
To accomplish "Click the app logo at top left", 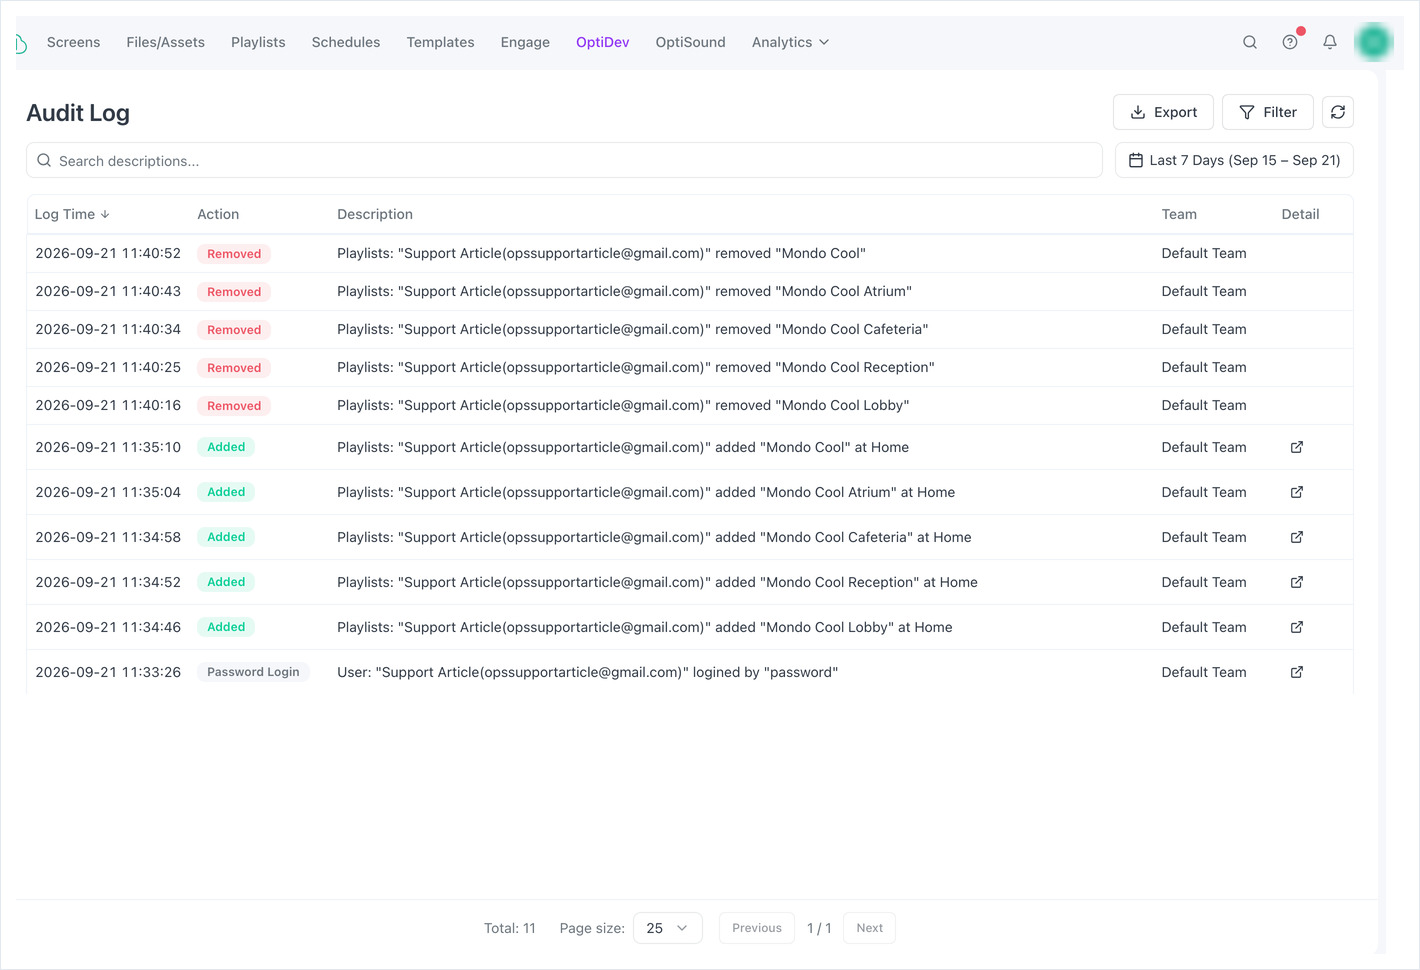I will click(x=21, y=43).
